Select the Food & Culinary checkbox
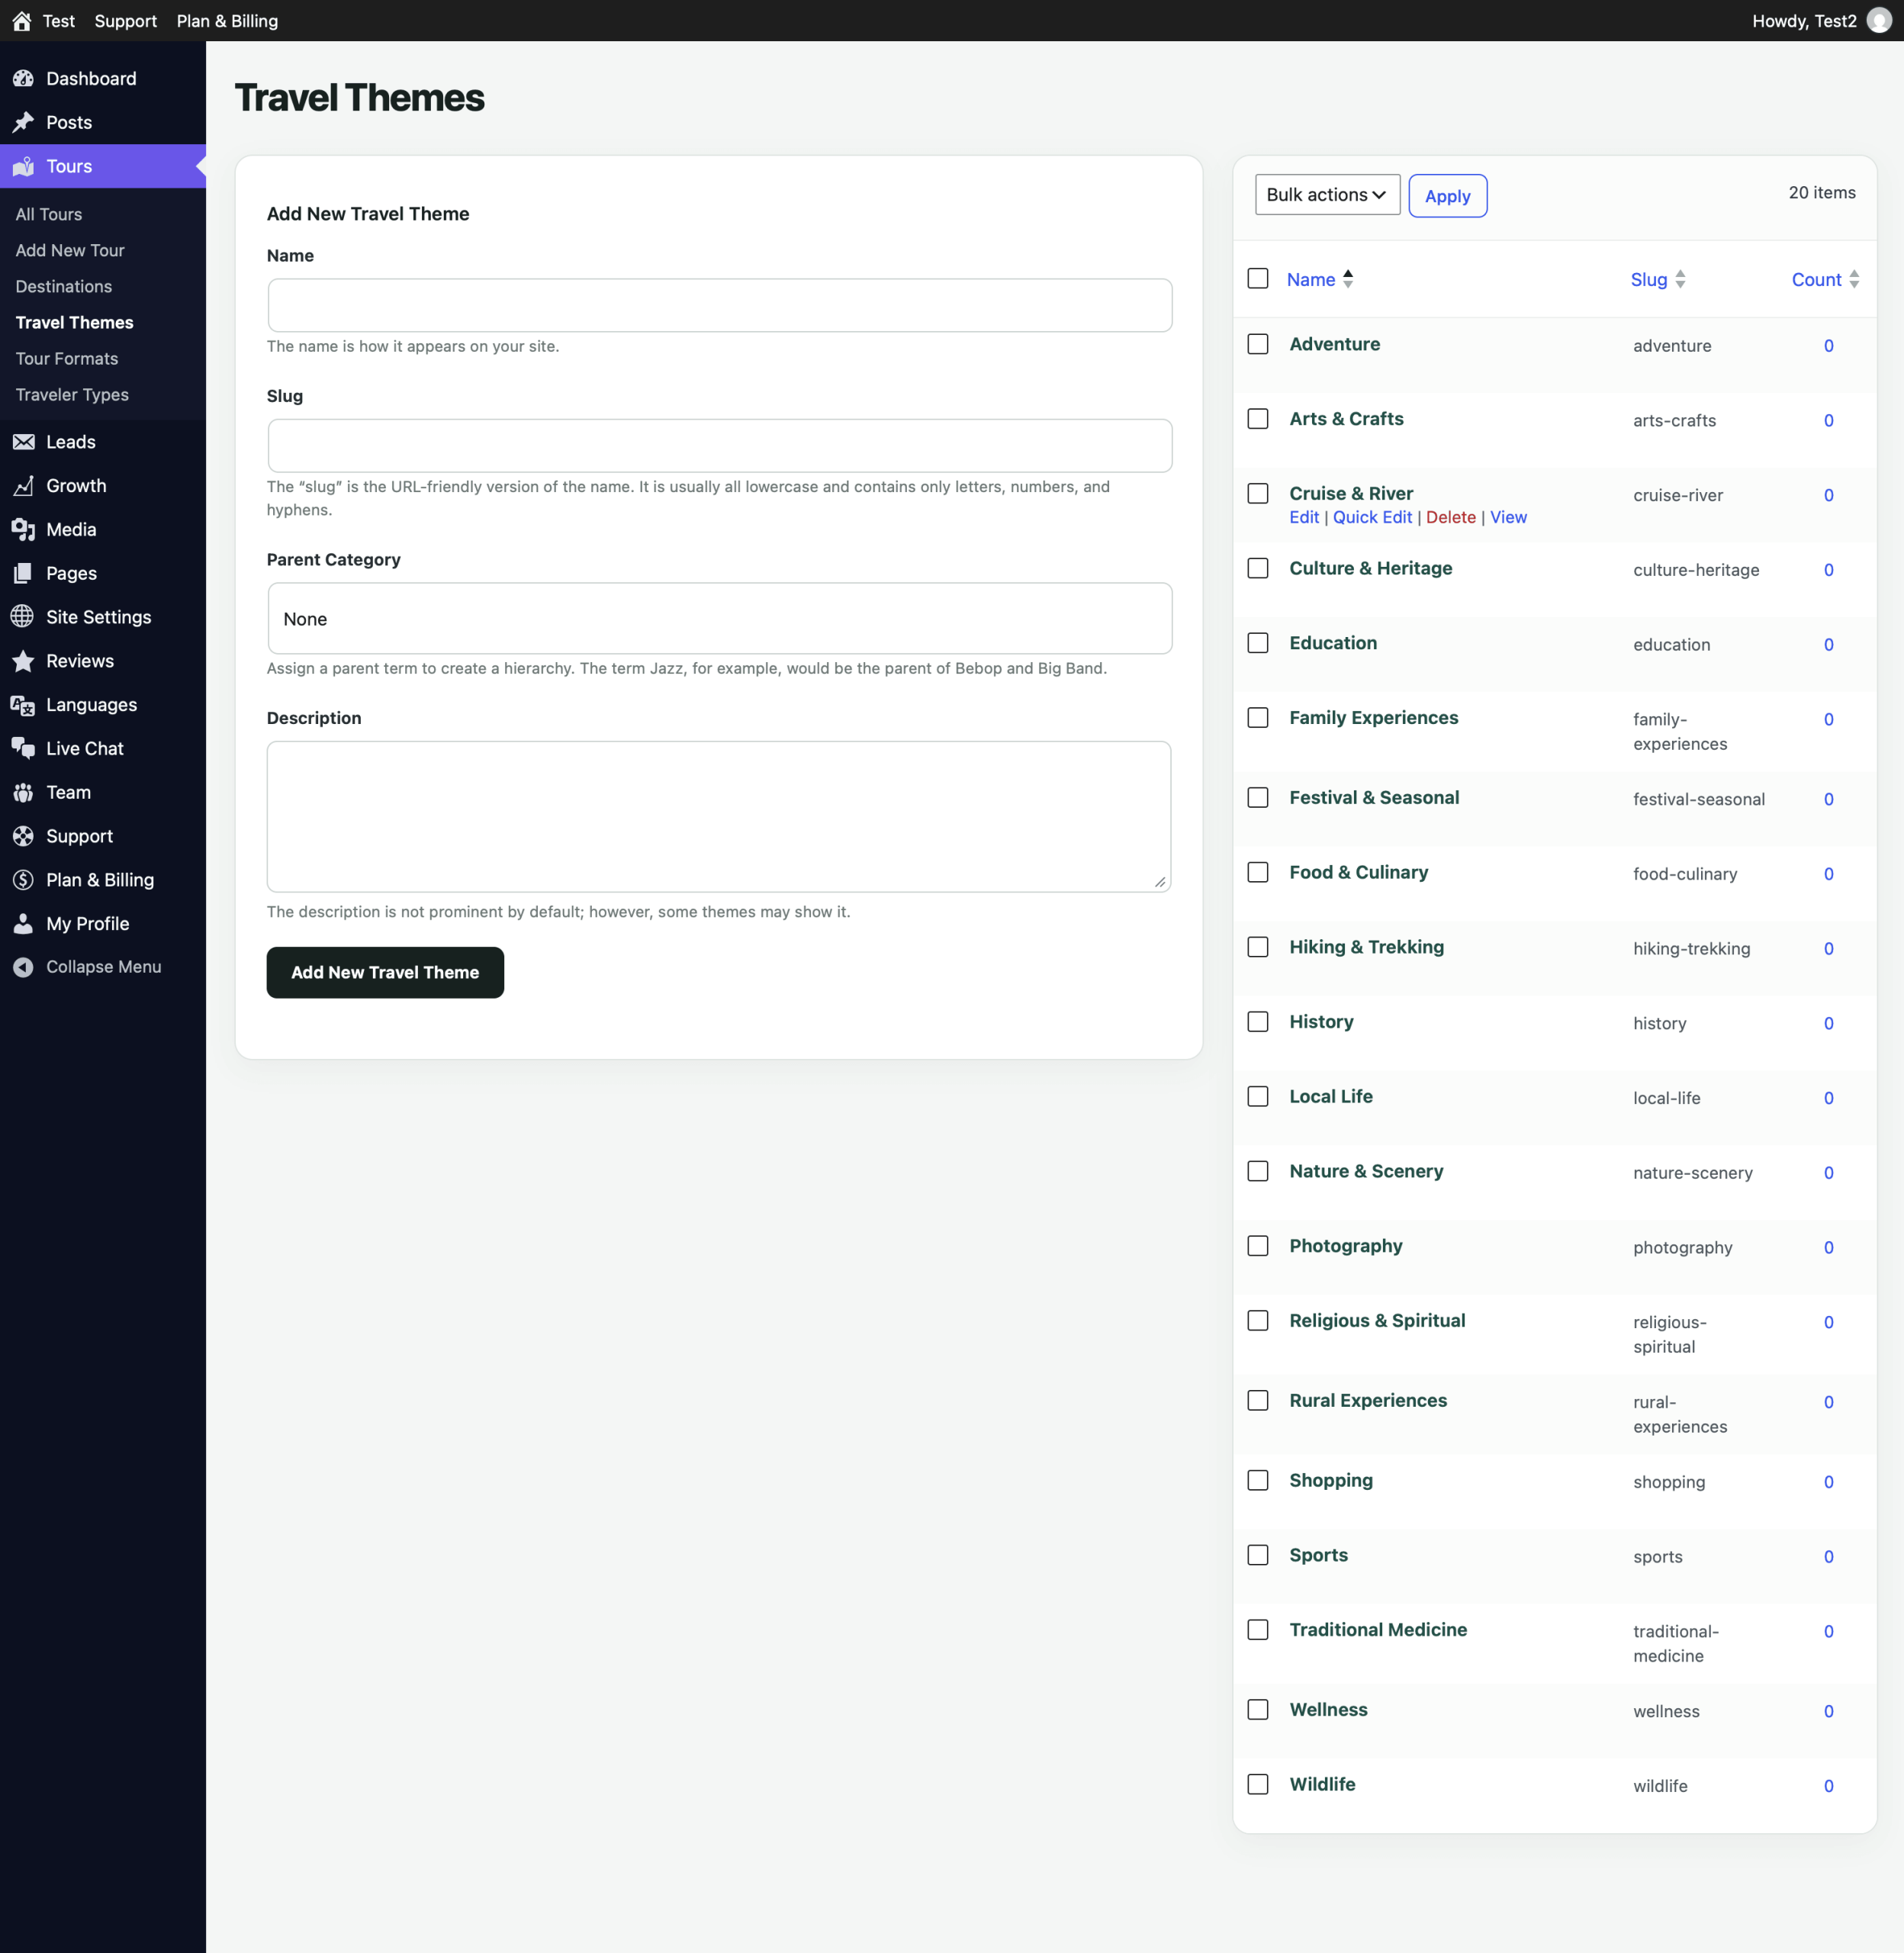The width and height of the screenshot is (1904, 1953). (x=1258, y=872)
